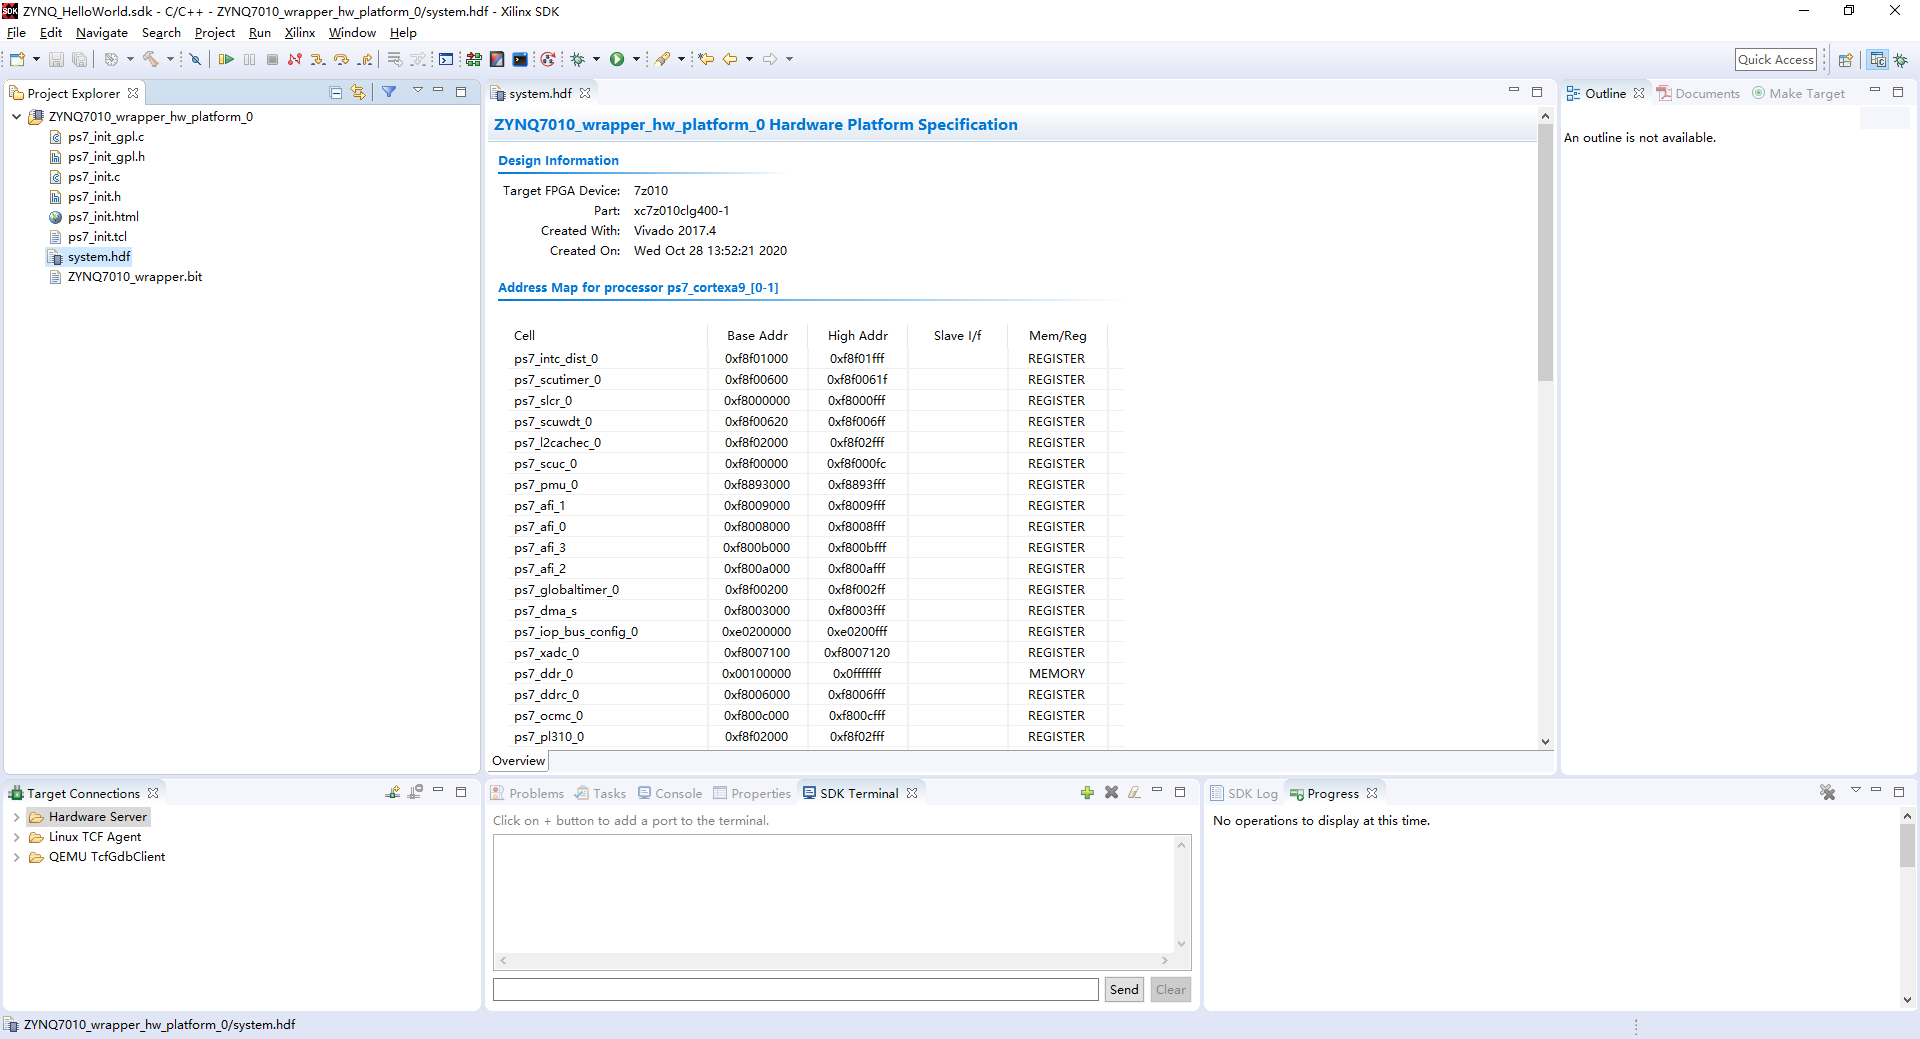Open the Debug configurations dropdown arrow
This screenshot has width=1920, height=1039.
[596, 60]
